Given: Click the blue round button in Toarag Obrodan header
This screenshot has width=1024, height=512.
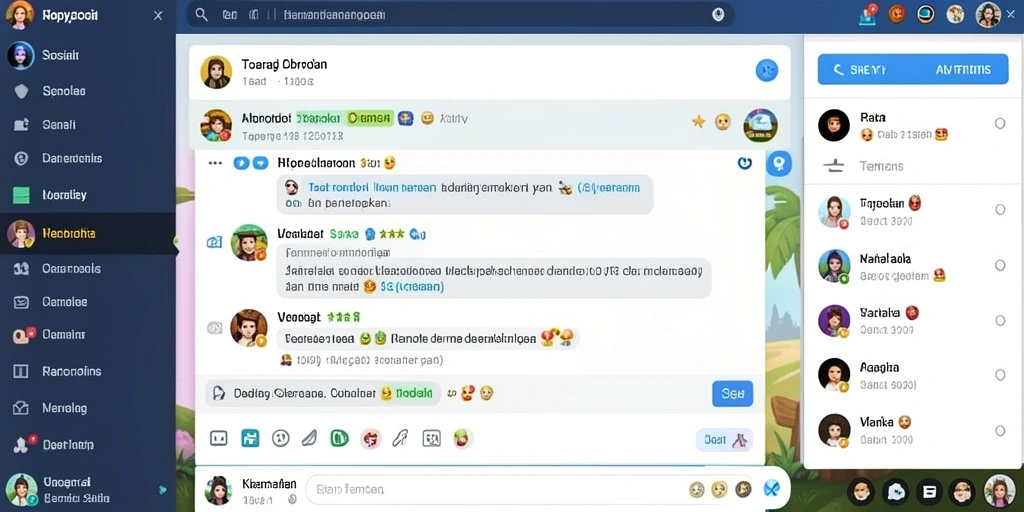Looking at the screenshot, I should coord(767,70).
